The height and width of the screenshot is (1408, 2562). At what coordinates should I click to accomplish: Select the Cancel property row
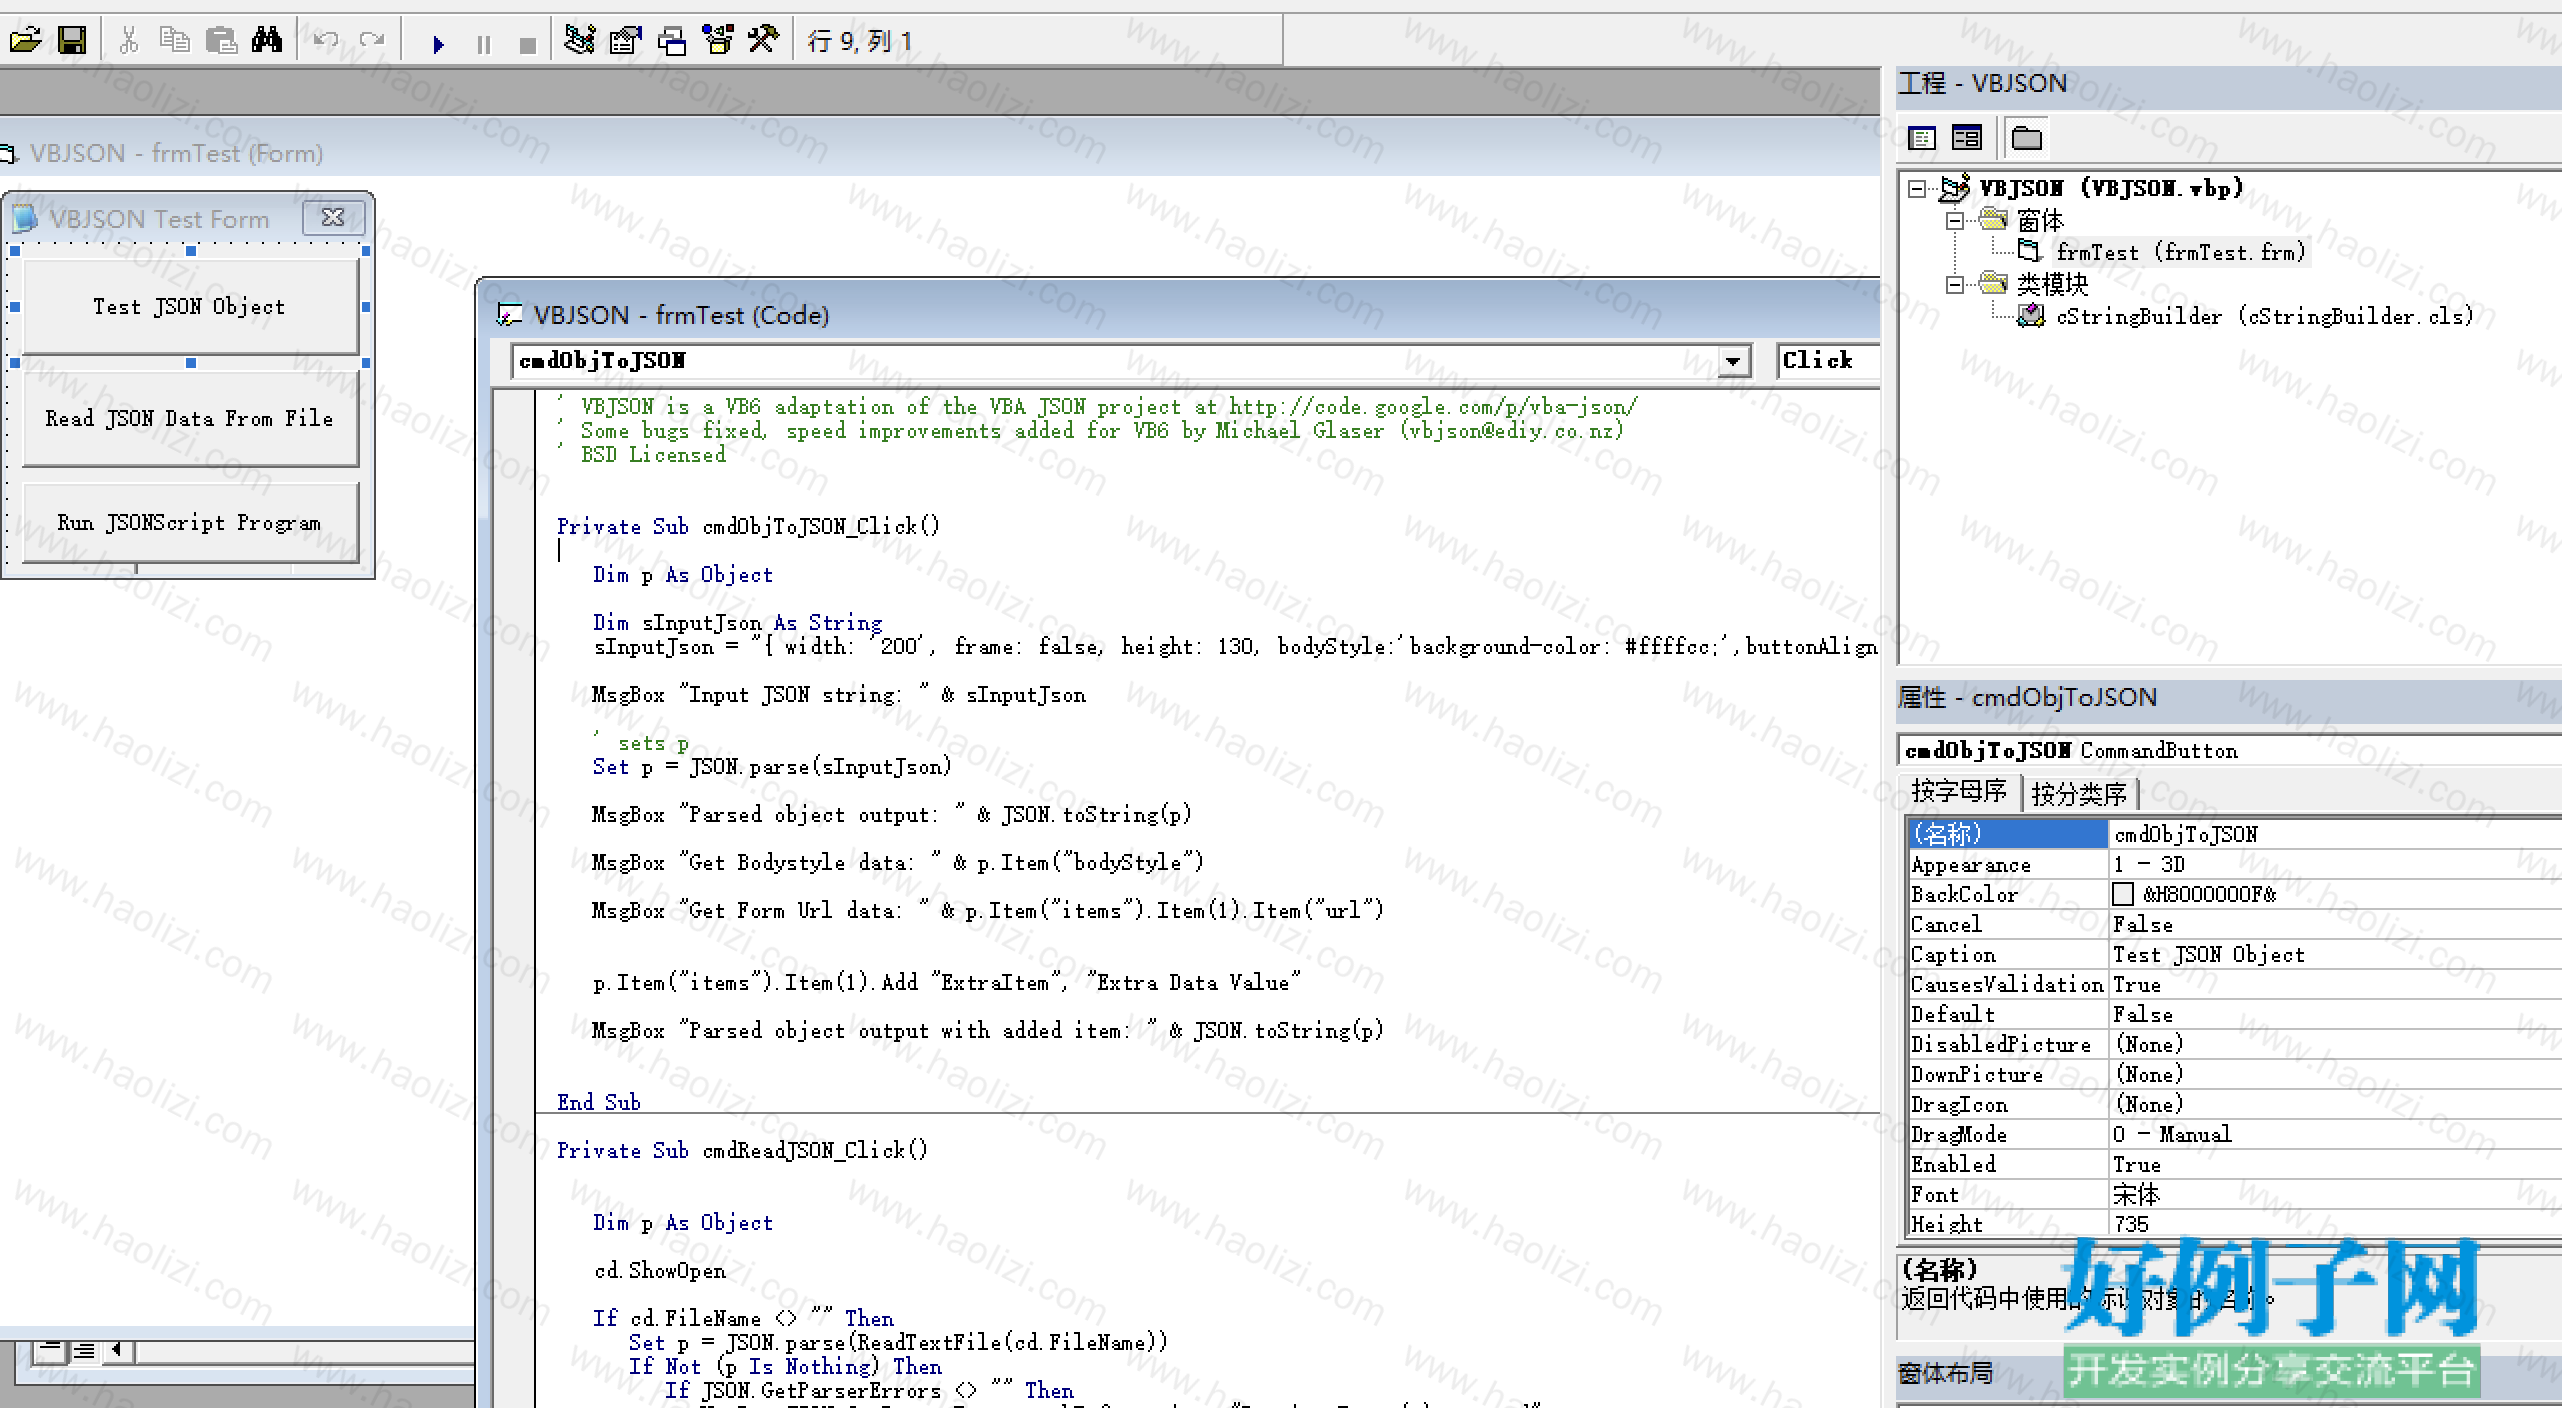(2233, 924)
